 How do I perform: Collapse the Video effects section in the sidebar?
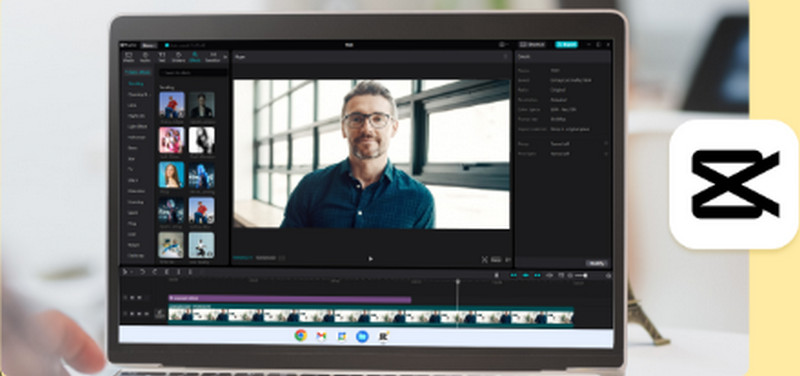pyautogui.click(x=137, y=72)
